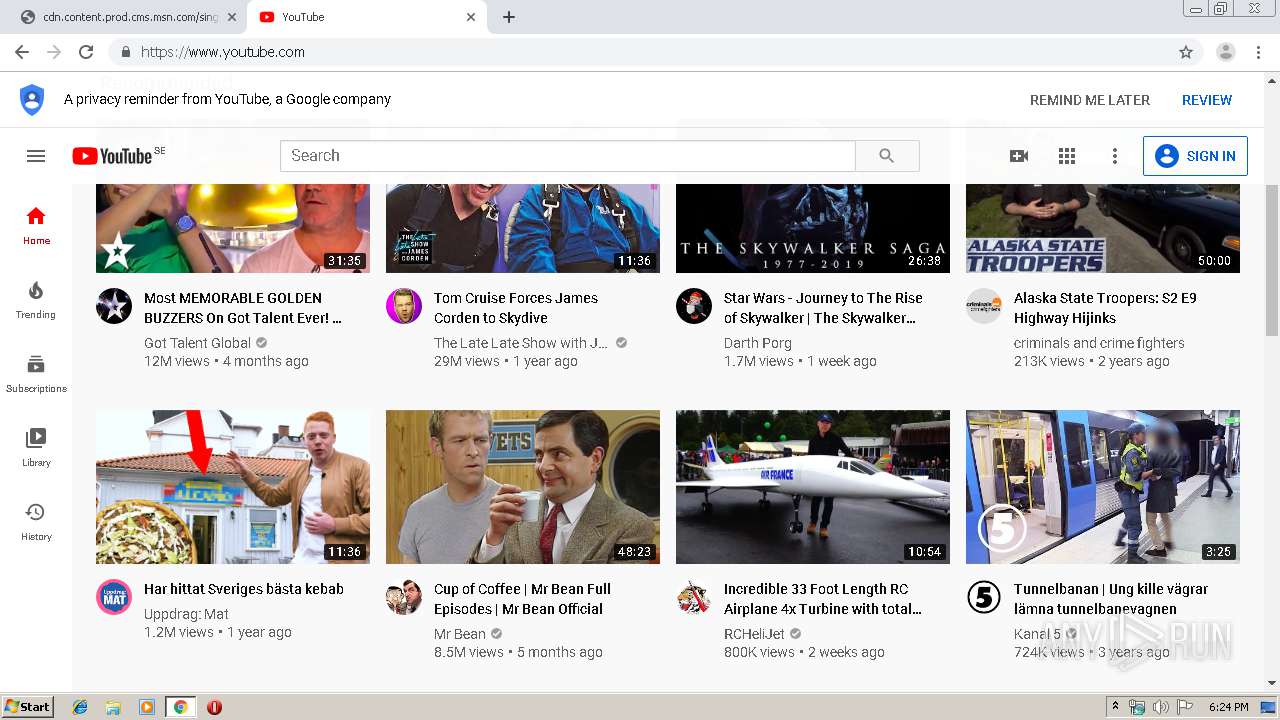Open the YouTube hamburger guide menu

tap(36, 156)
